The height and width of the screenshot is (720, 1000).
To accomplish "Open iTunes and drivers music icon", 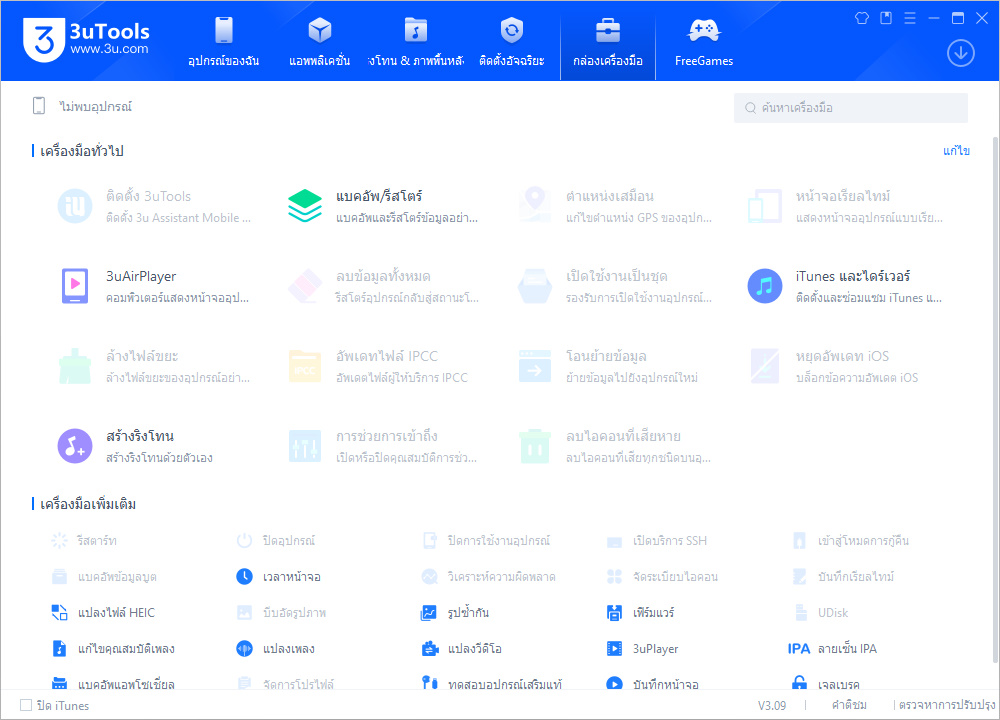I will [x=765, y=286].
